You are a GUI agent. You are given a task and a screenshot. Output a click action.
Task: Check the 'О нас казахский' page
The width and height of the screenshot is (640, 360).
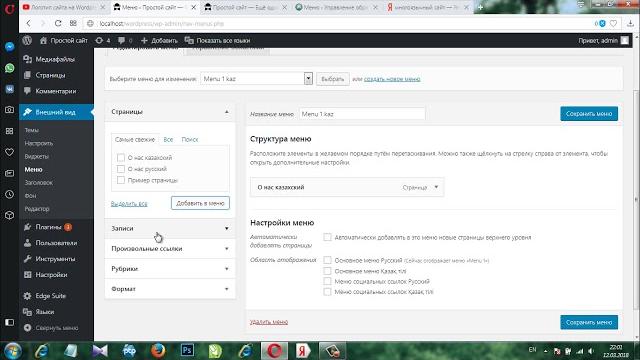121,158
